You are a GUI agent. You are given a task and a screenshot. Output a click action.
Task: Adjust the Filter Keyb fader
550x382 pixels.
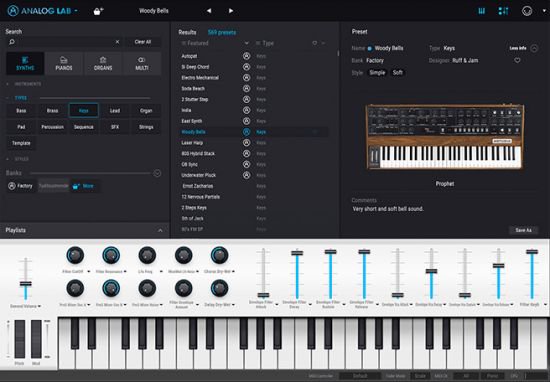[x=532, y=252]
